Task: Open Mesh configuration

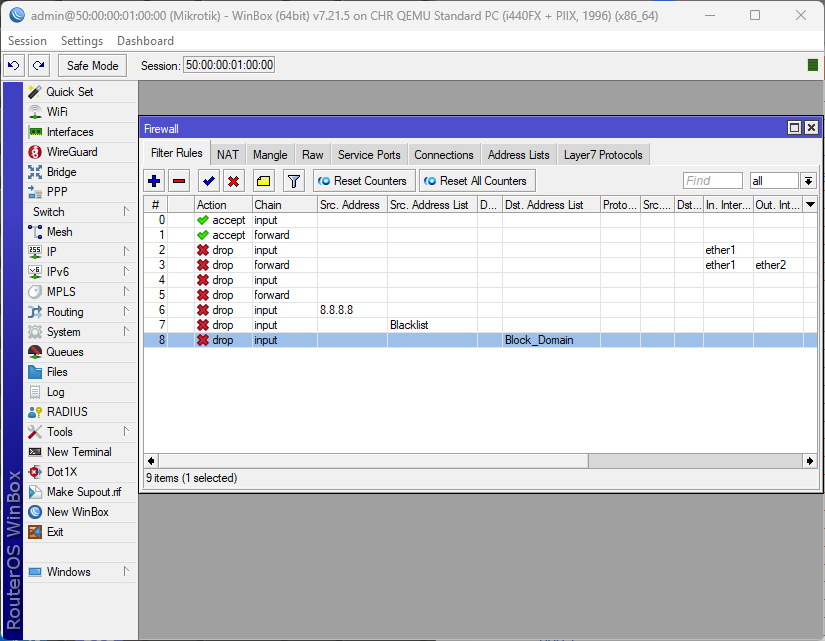Action: pyautogui.click(x=80, y=232)
